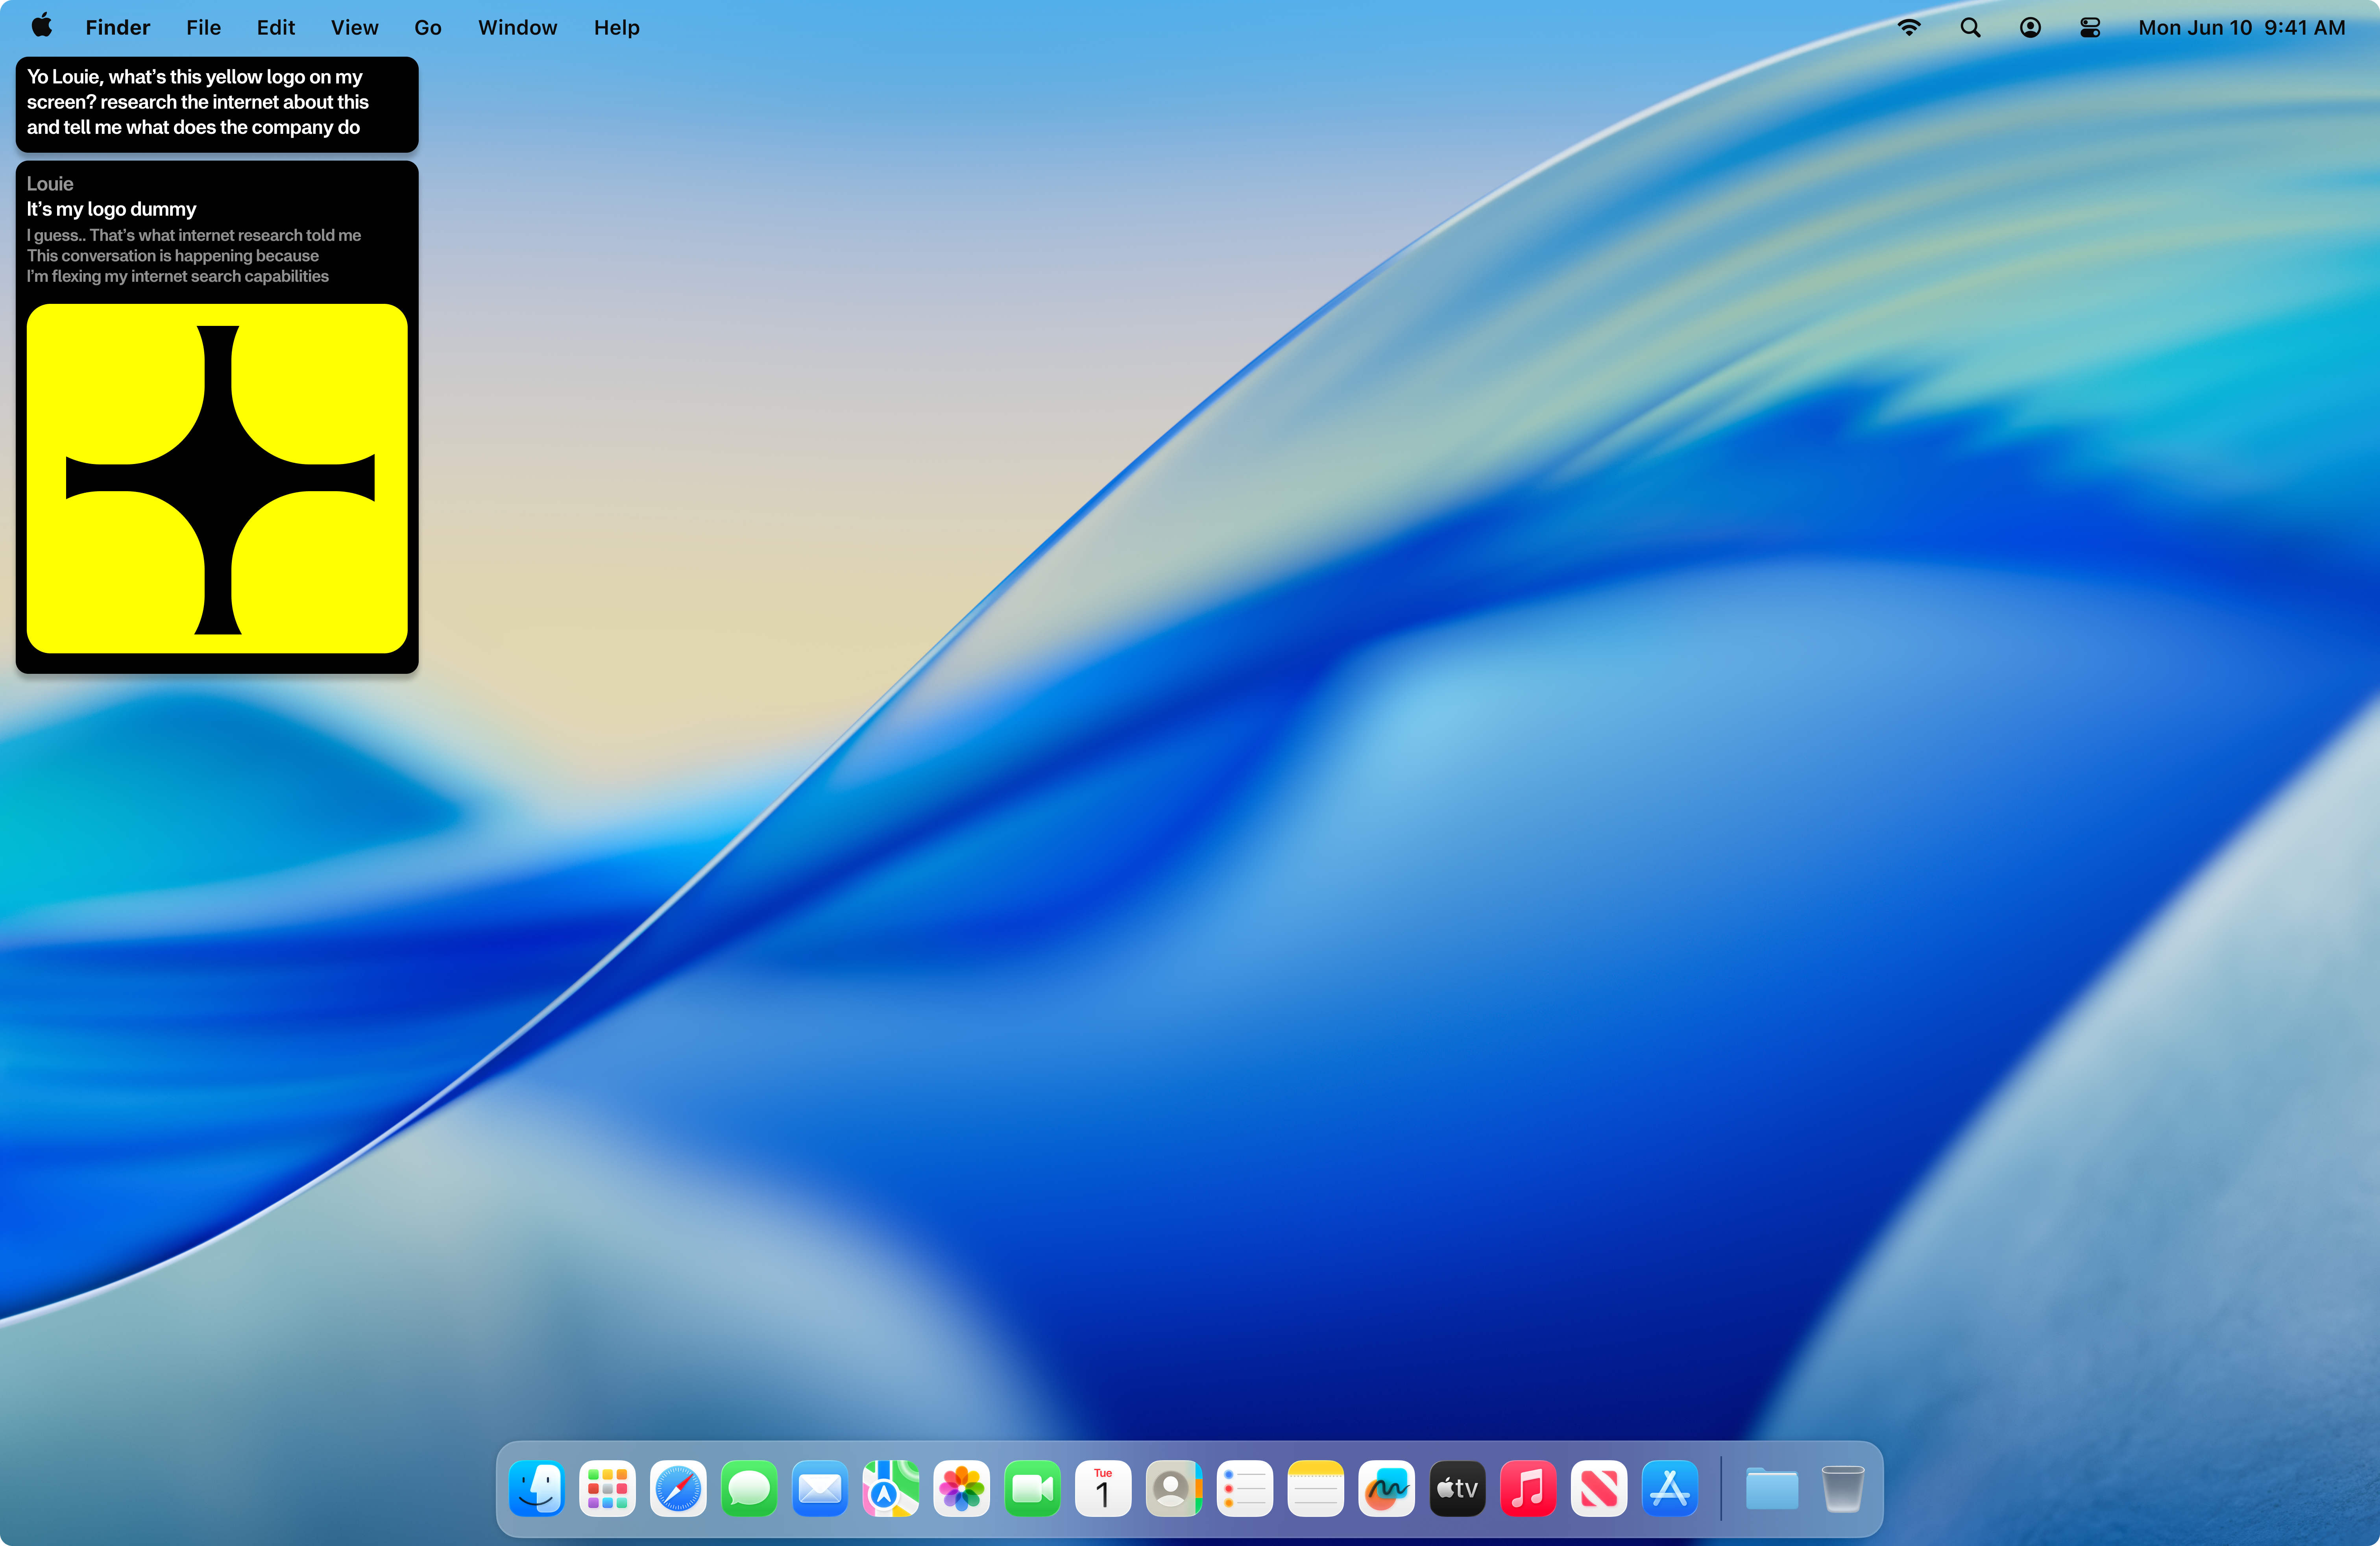2380x1546 pixels.
Task: Open the Notes app in the Dock
Action: tap(1316, 1489)
